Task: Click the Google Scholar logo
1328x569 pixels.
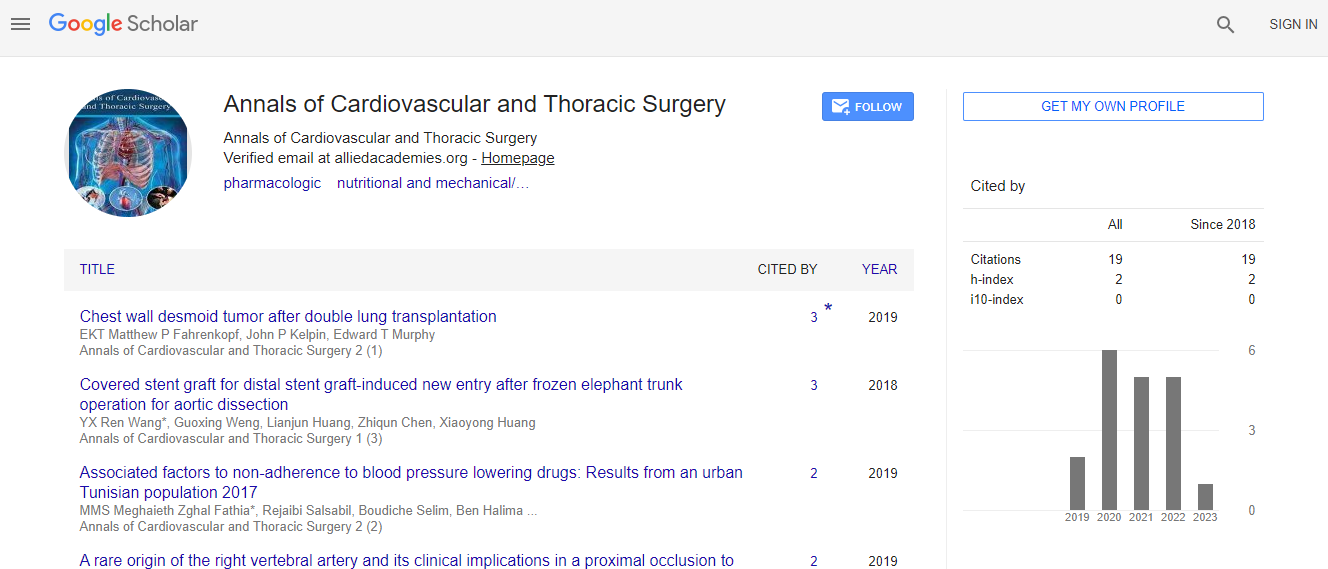Action: pos(123,24)
